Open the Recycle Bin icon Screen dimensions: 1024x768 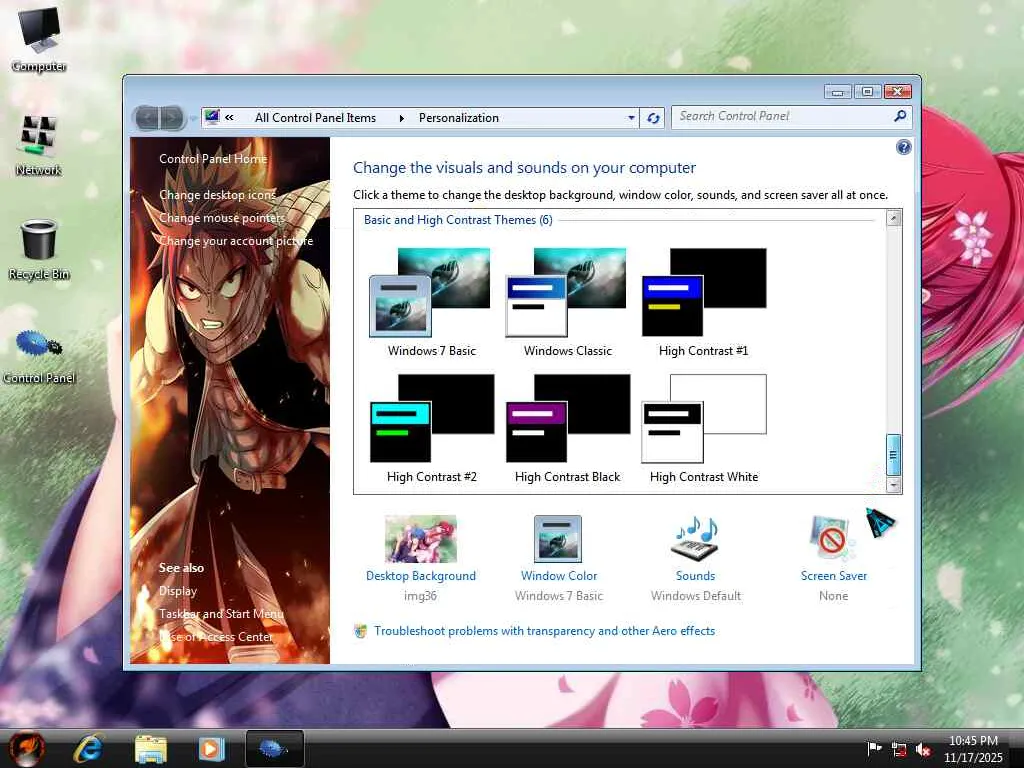tap(39, 249)
